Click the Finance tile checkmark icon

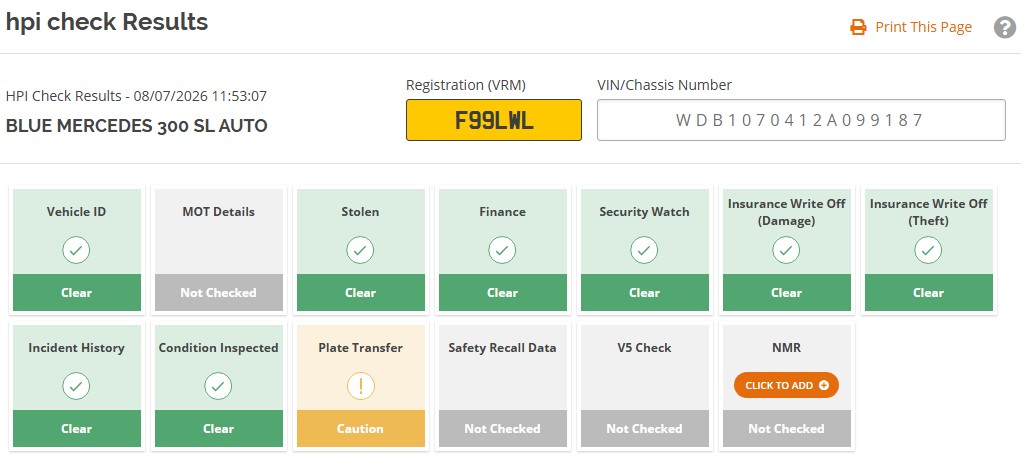coord(502,250)
